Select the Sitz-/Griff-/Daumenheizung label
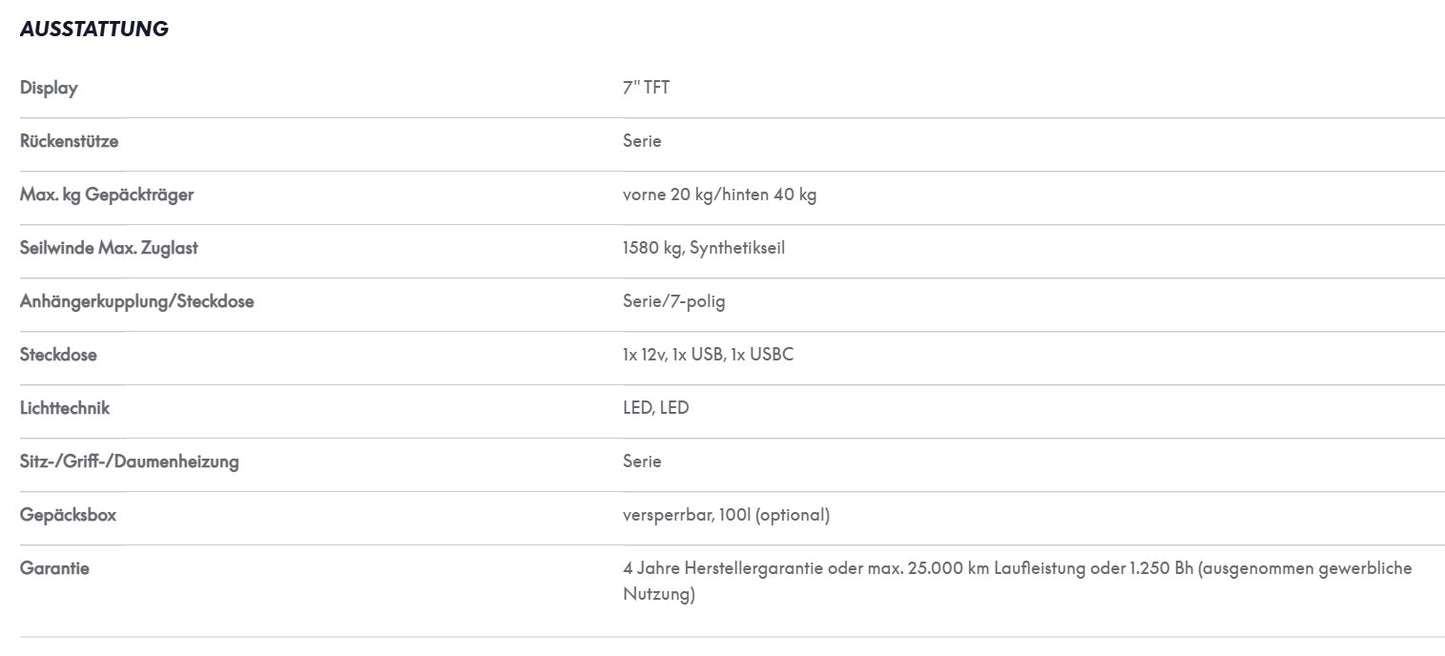 click(129, 462)
